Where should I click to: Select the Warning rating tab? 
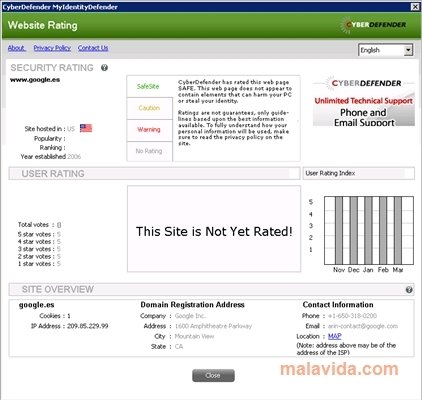pos(149,129)
